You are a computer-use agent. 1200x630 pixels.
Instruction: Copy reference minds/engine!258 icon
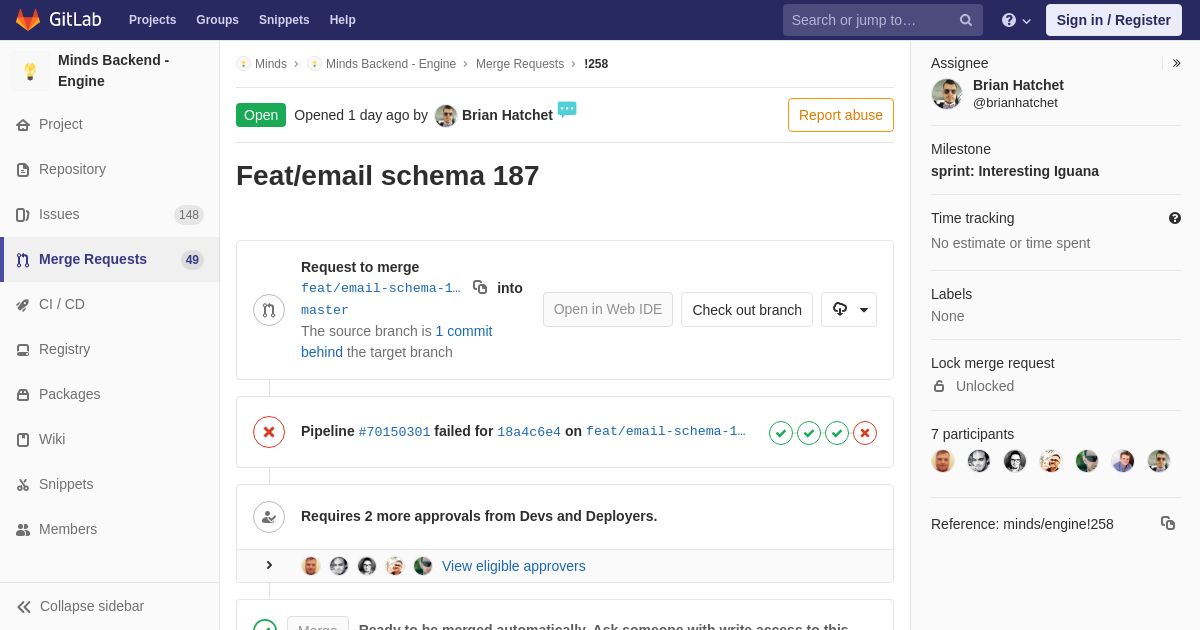(1168, 523)
